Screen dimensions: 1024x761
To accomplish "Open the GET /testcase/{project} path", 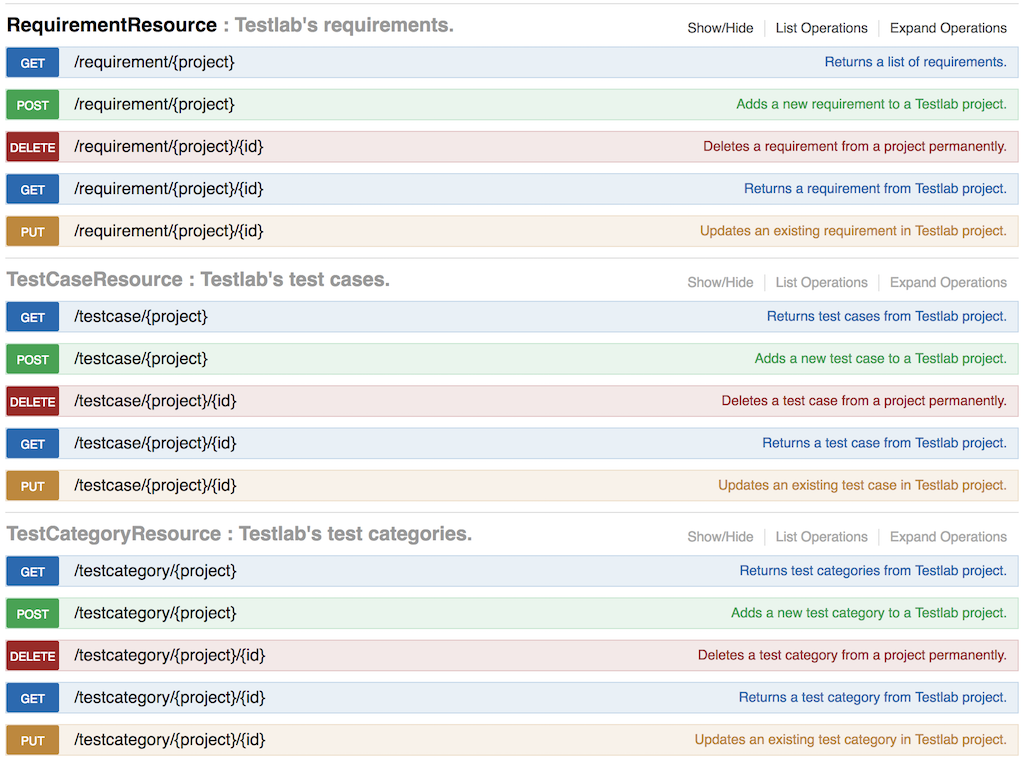I will pos(140,317).
